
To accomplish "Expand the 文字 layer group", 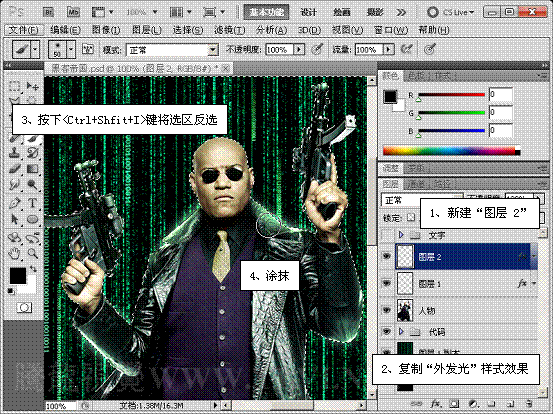I will pos(401,235).
